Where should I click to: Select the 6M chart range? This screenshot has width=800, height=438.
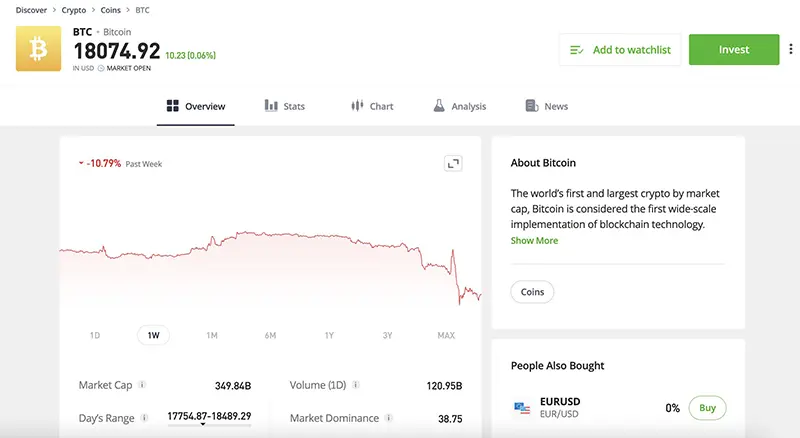pos(270,335)
